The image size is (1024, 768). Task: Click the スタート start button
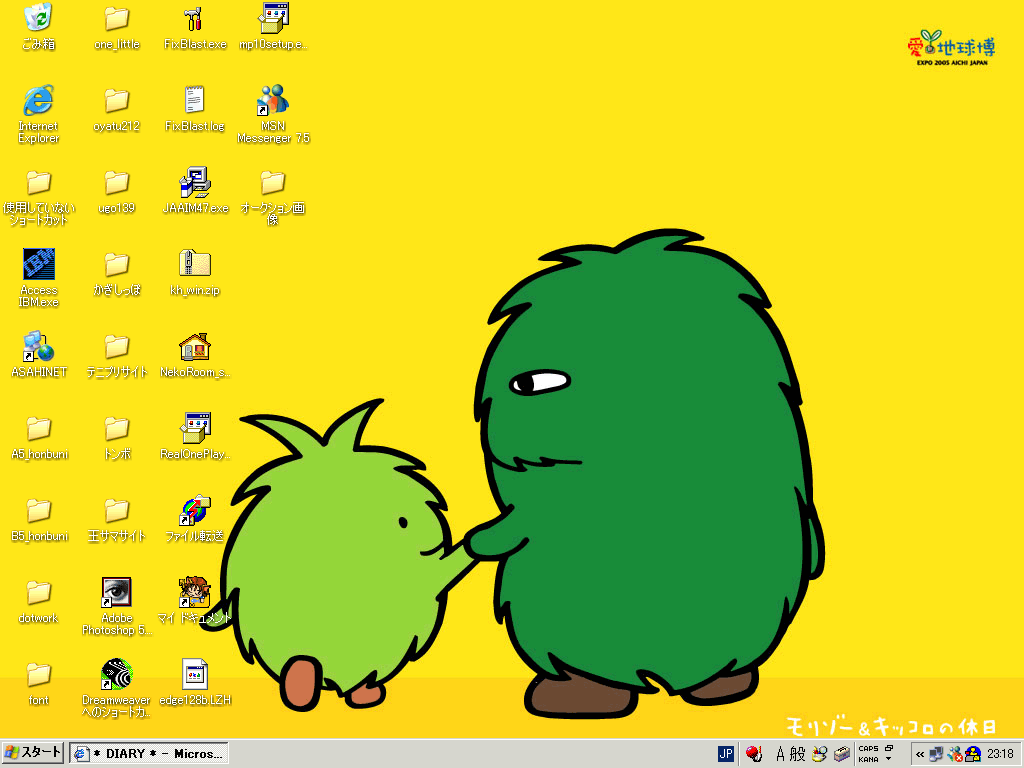33,753
